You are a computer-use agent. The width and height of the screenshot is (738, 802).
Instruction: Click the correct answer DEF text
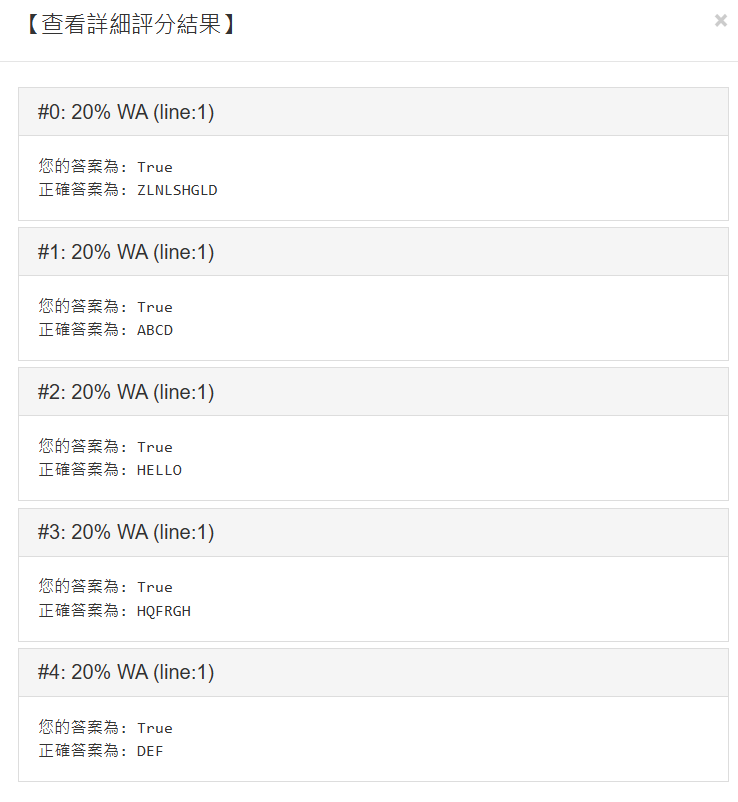[x=150, y=750]
